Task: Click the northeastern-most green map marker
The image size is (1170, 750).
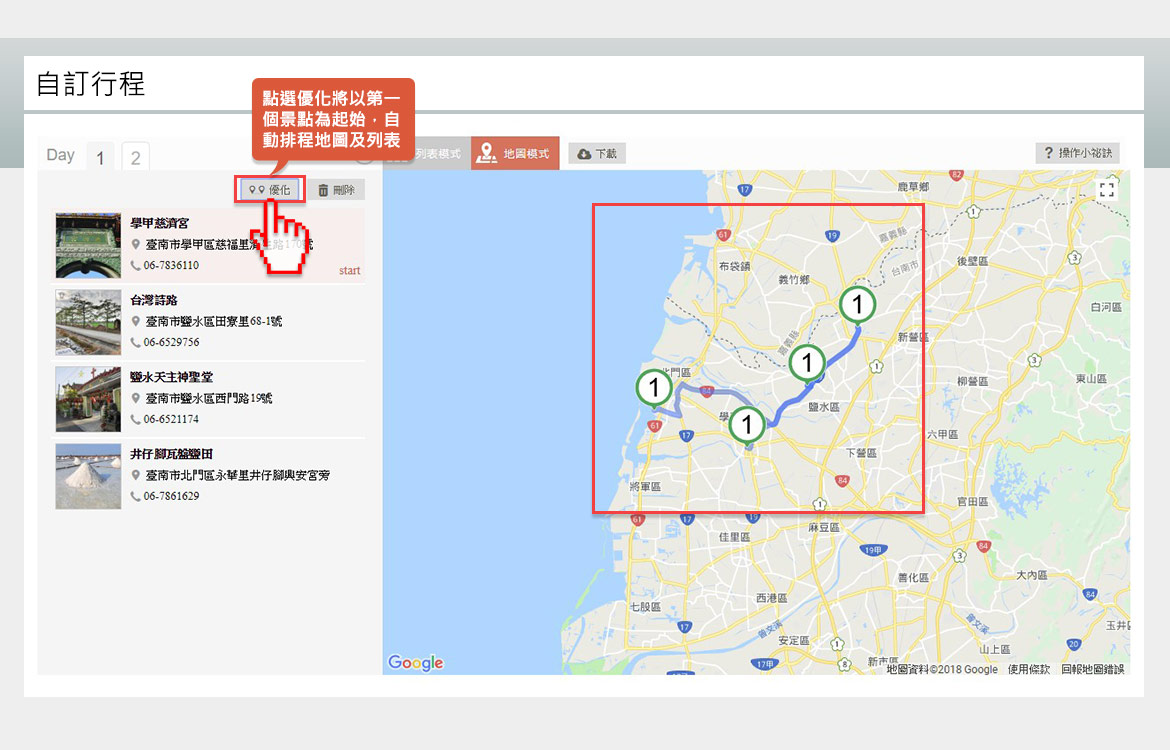Action: tap(857, 305)
